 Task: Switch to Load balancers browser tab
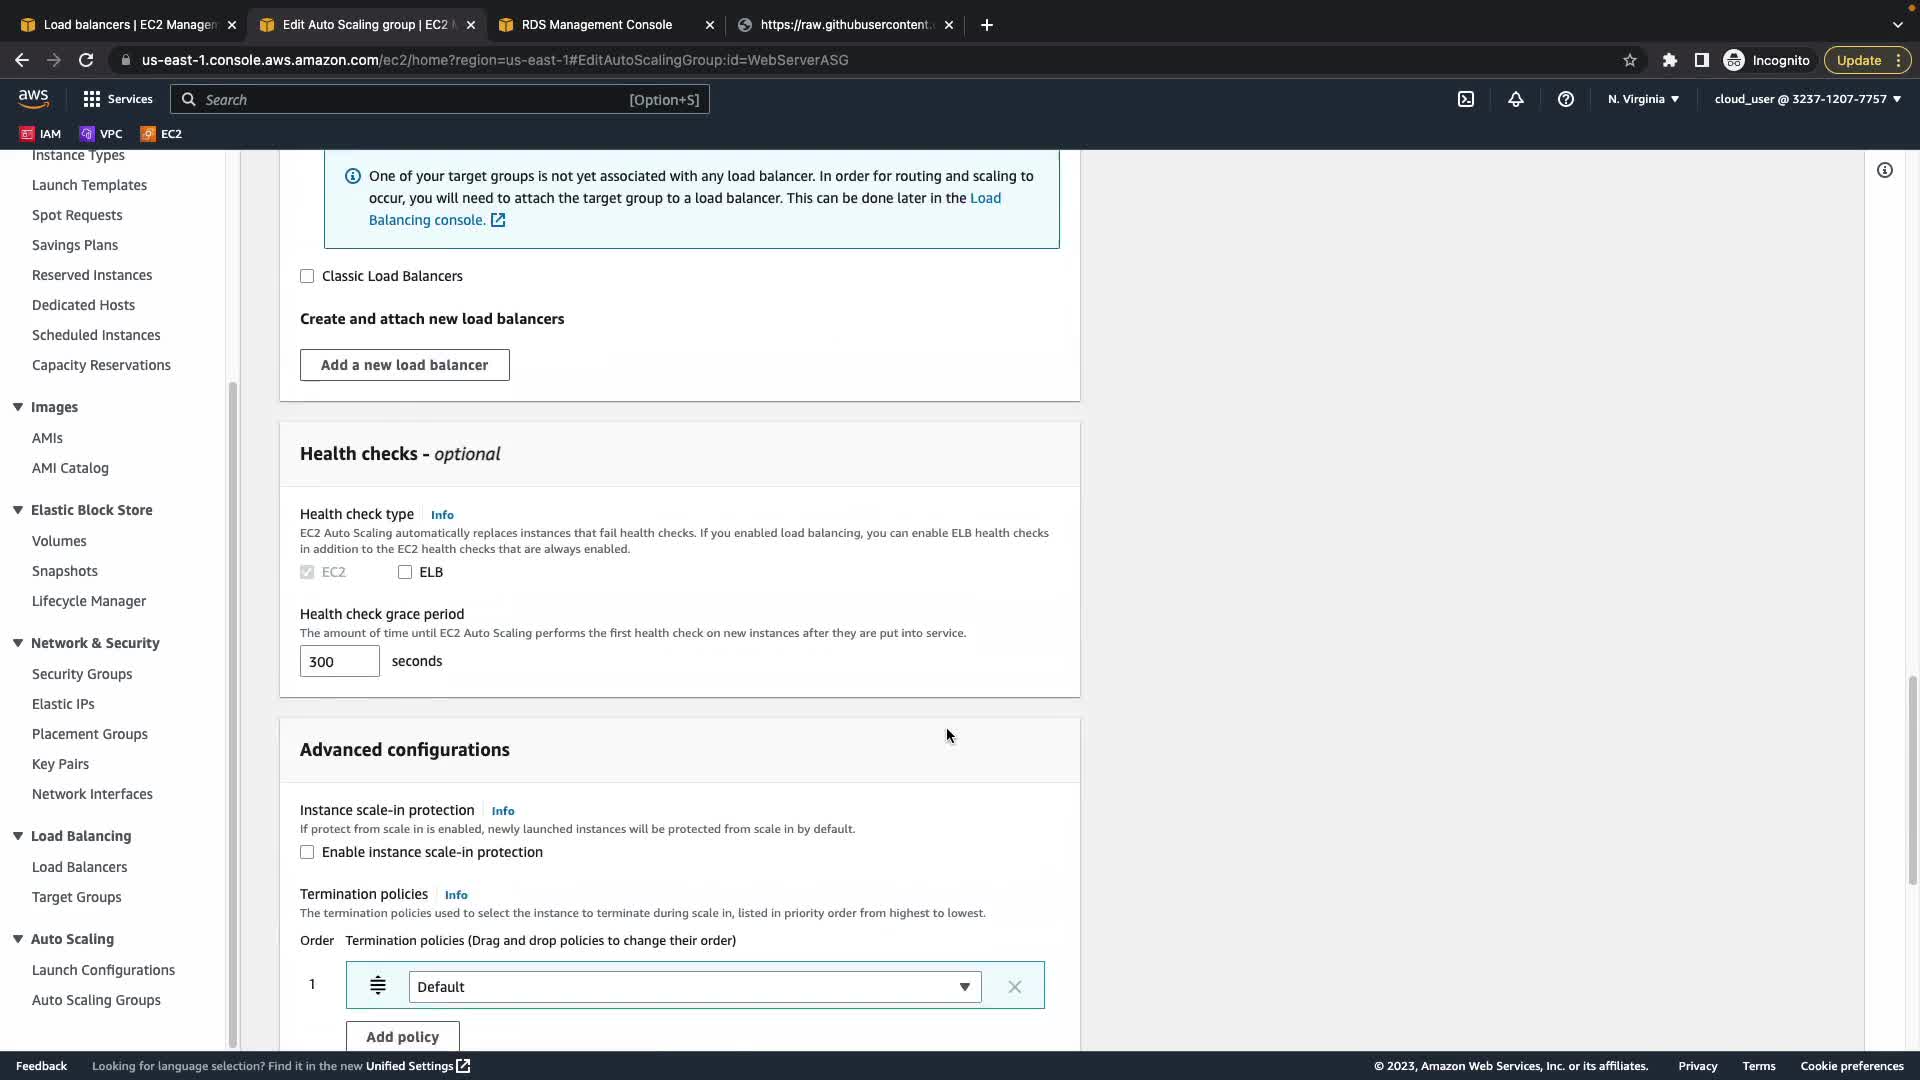130,25
